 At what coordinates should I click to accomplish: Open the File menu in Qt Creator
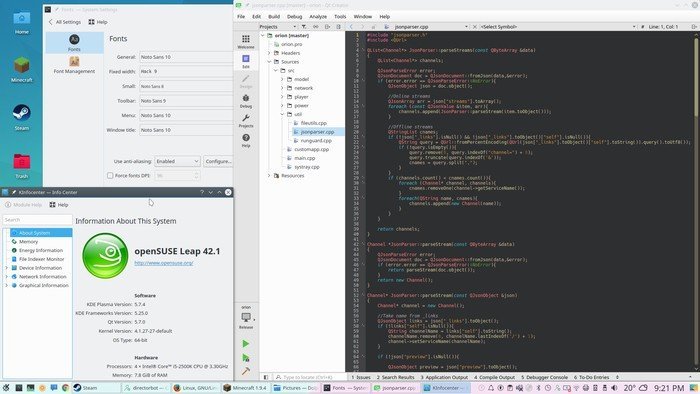pyautogui.click(x=241, y=17)
